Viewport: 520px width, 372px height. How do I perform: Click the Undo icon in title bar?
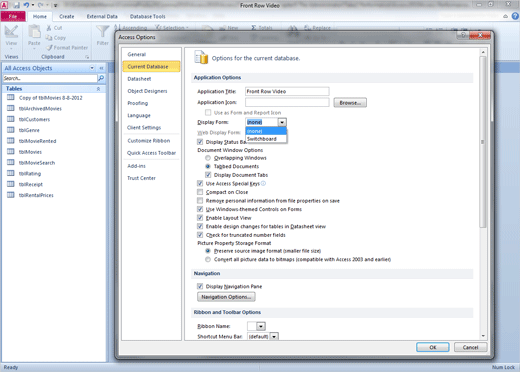point(26,5)
